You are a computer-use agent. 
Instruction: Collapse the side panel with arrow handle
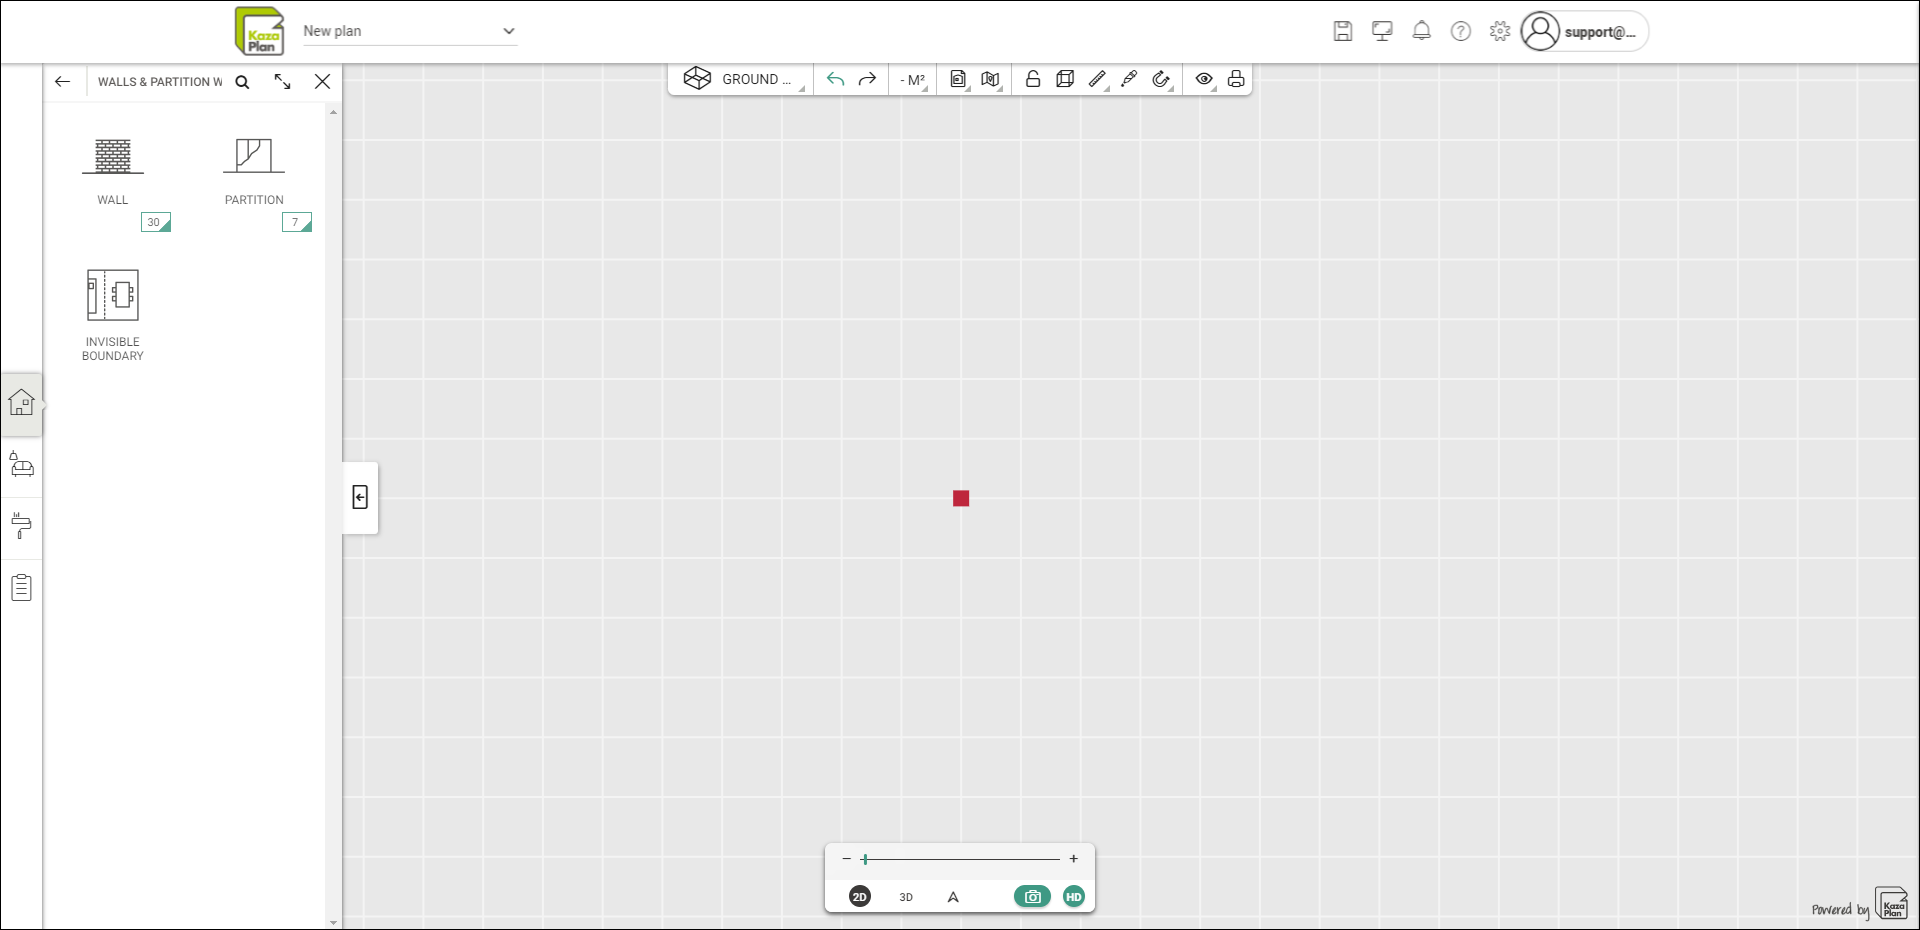360,497
